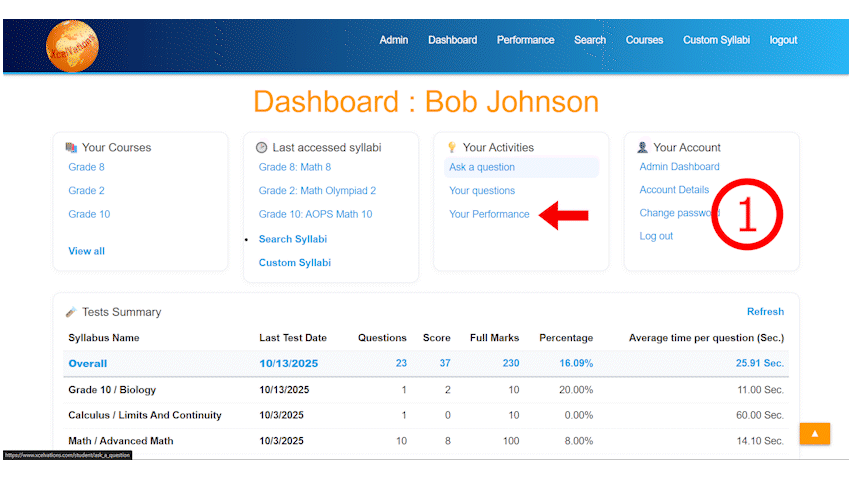The width and height of the screenshot is (854, 480).
Task: Click the Custom Syllabi link under syllabi list
Action: coord(295,263)
